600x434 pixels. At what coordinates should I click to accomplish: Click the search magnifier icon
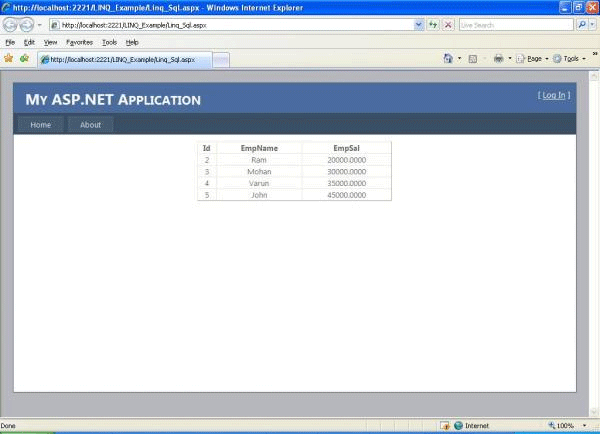tap(582, 25)
